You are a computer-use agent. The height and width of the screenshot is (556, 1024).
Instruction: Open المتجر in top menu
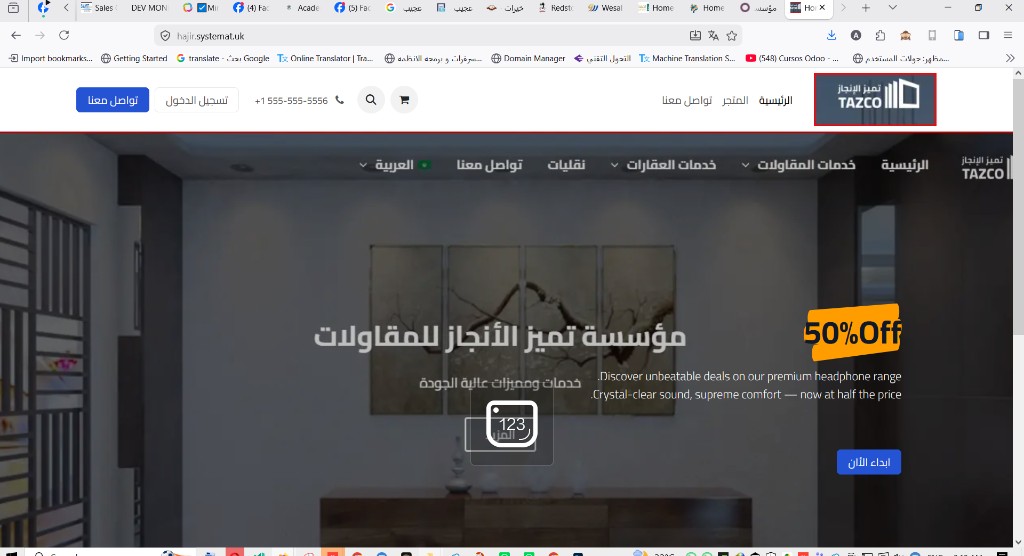click(735, 100)
